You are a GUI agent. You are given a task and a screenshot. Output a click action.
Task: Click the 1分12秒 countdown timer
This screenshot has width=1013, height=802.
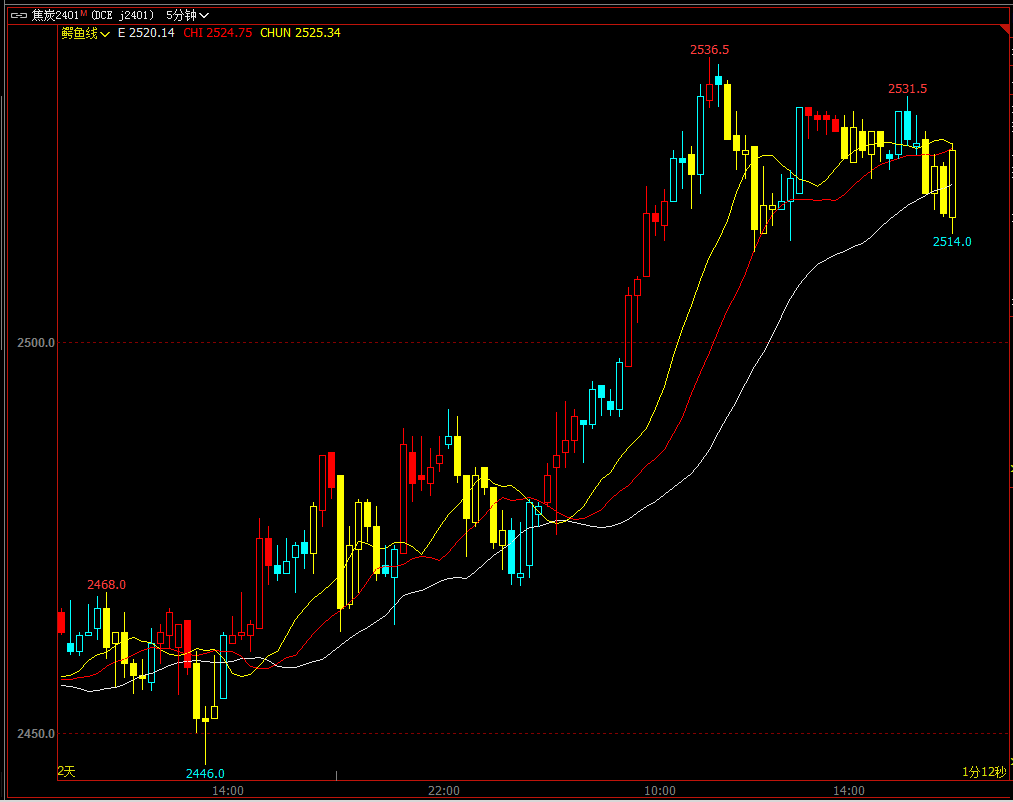(983, 771)
